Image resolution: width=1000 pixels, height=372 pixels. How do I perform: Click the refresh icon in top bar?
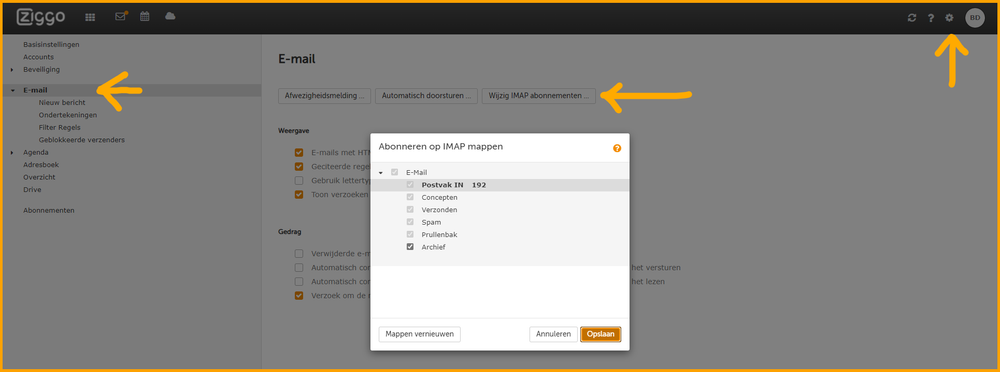912,18
